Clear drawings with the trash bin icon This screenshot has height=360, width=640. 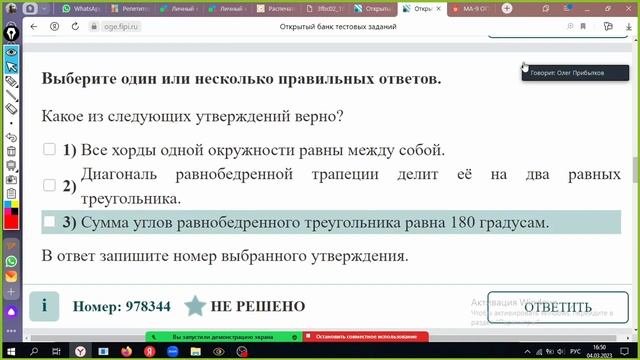(x=11, y=151)
